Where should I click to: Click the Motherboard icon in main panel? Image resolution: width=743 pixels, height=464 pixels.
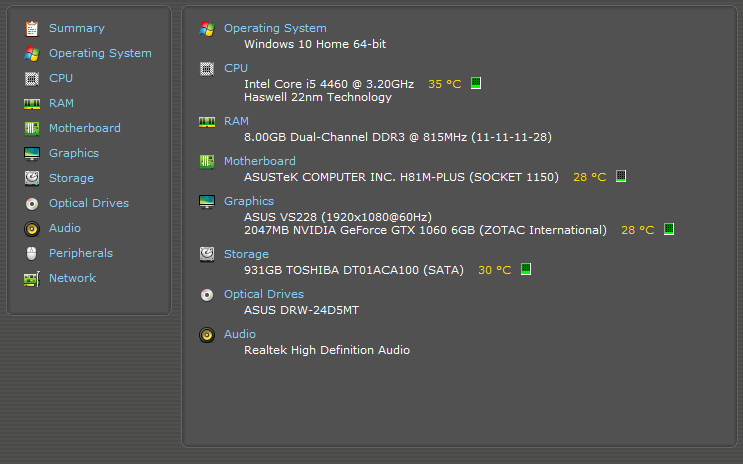tap(207, 162)
